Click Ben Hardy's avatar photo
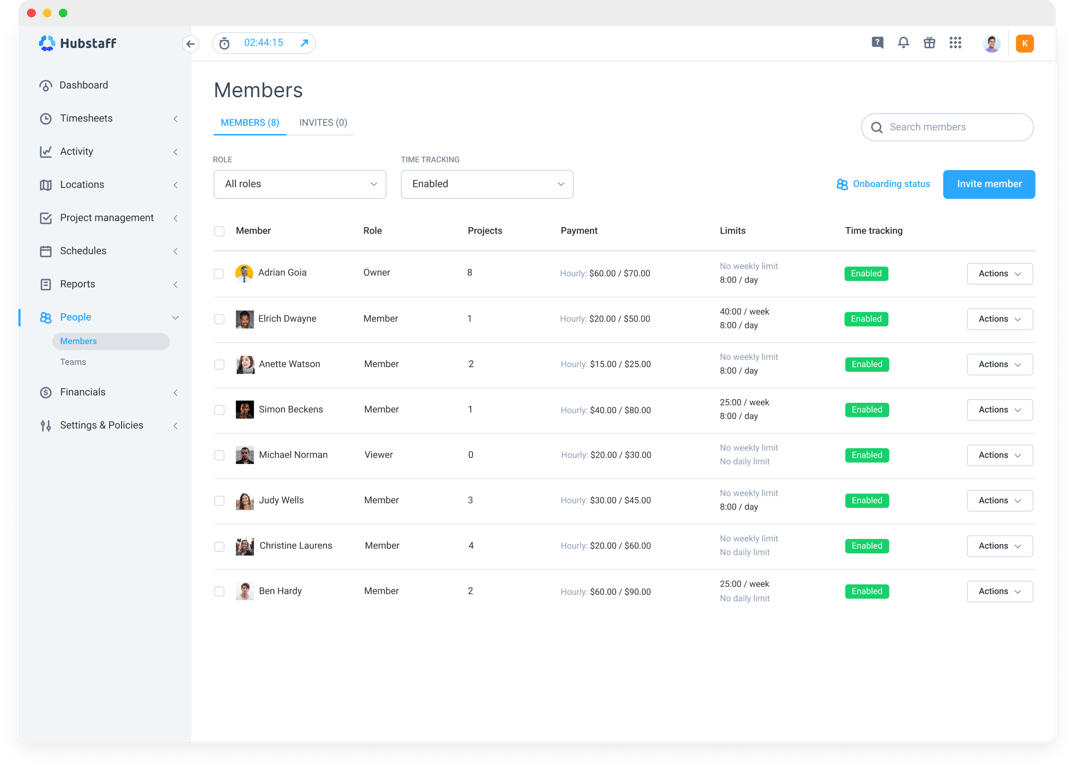 [245, 591]
